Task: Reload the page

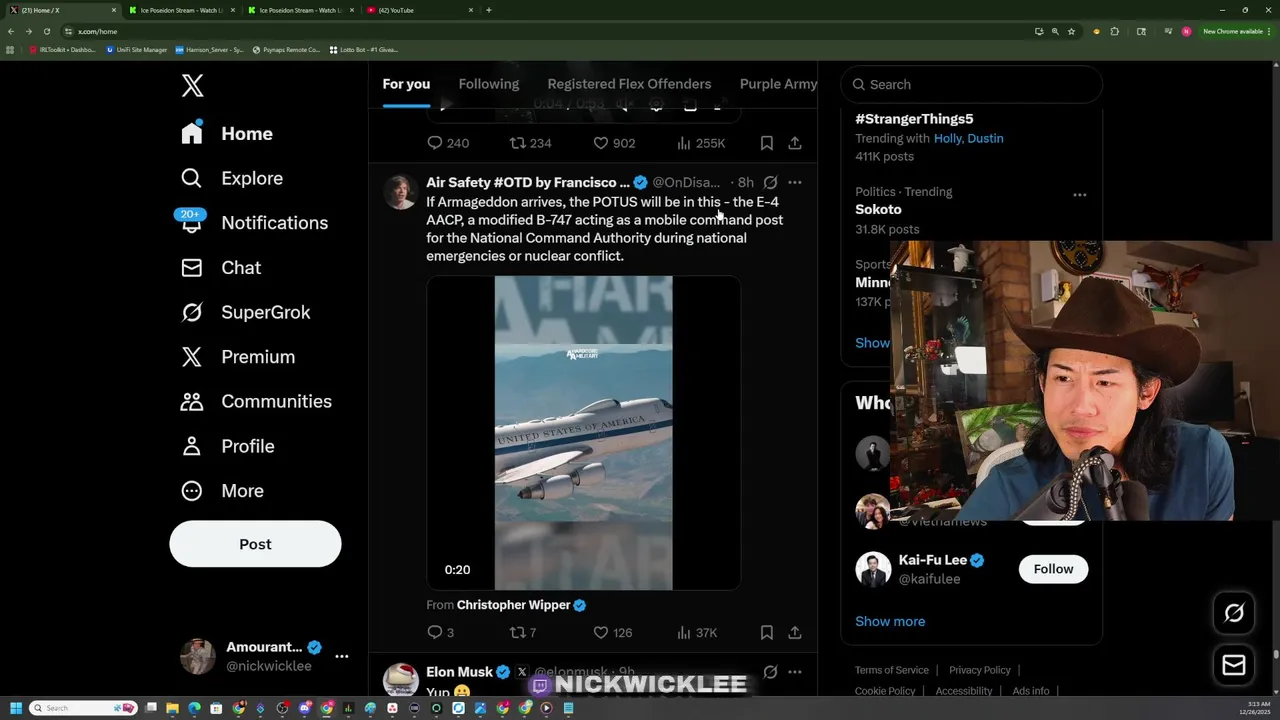Action: pos(46,31)
